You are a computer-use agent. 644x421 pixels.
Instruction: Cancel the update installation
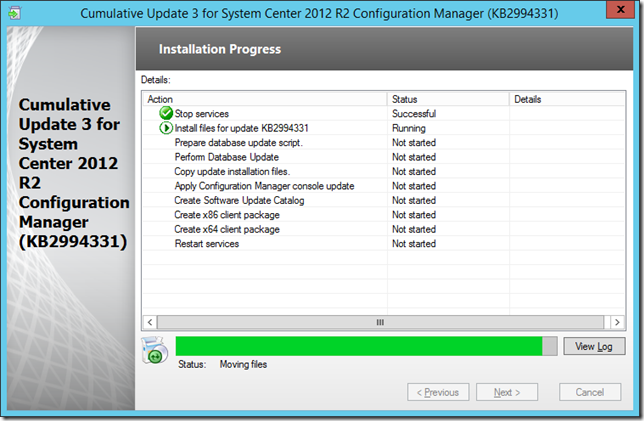(x=590, y=392)
